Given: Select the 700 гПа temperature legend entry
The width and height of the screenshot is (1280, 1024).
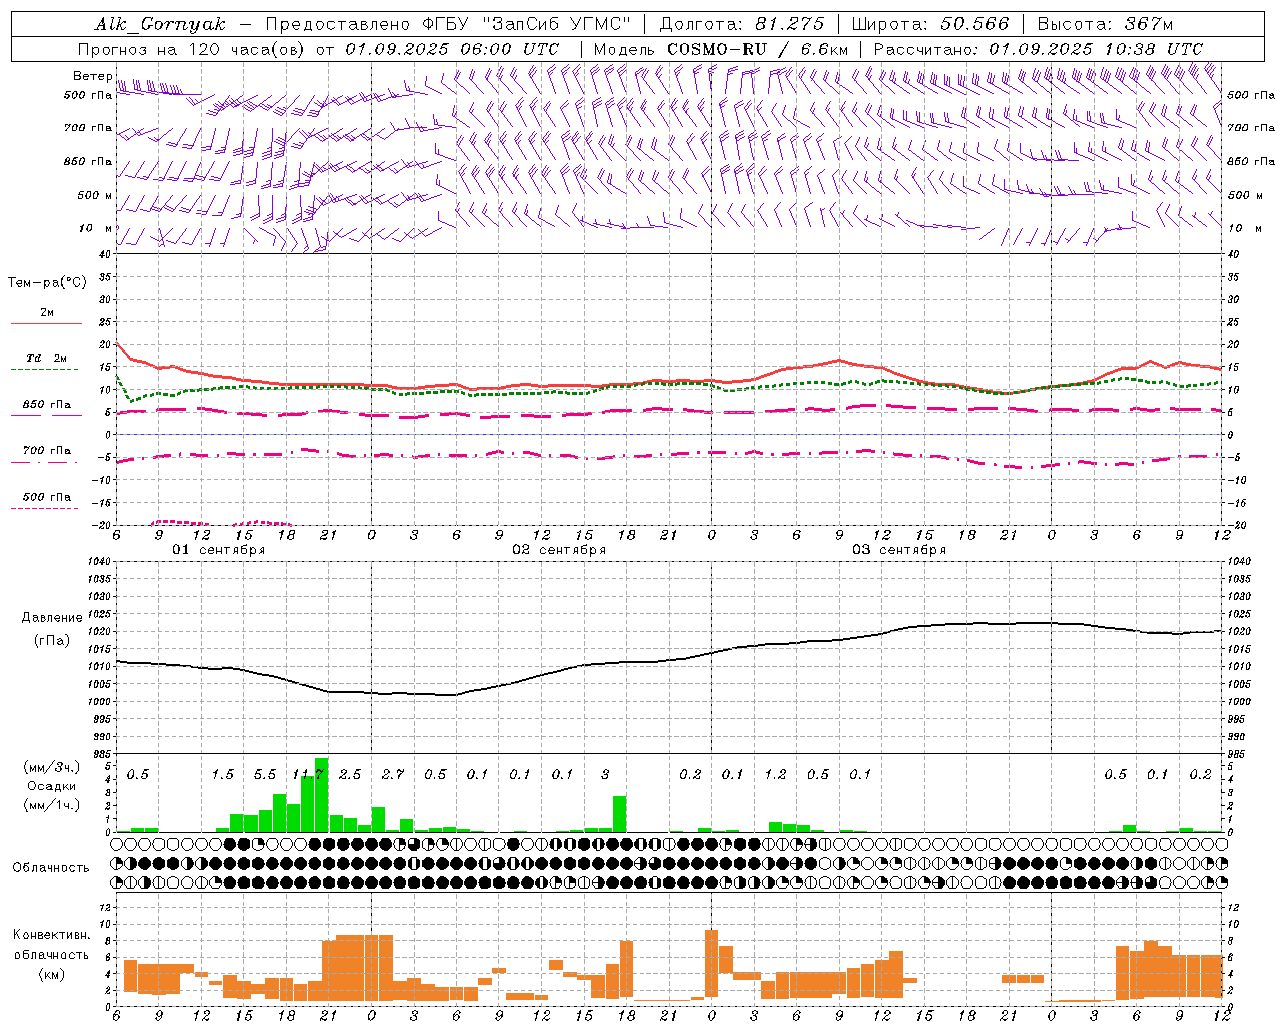Looking at the screenshot, I should pyautogui.click(x=47, y=451).
